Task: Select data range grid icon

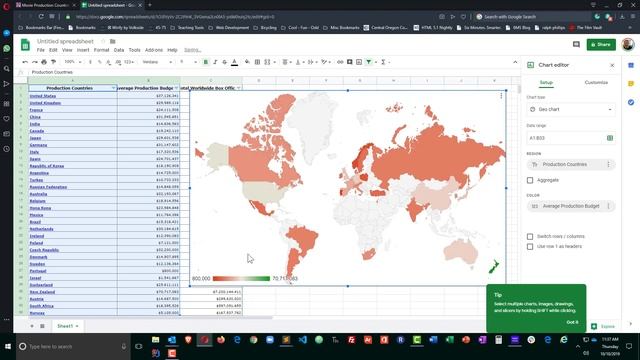Action: [x=610, y=138]
